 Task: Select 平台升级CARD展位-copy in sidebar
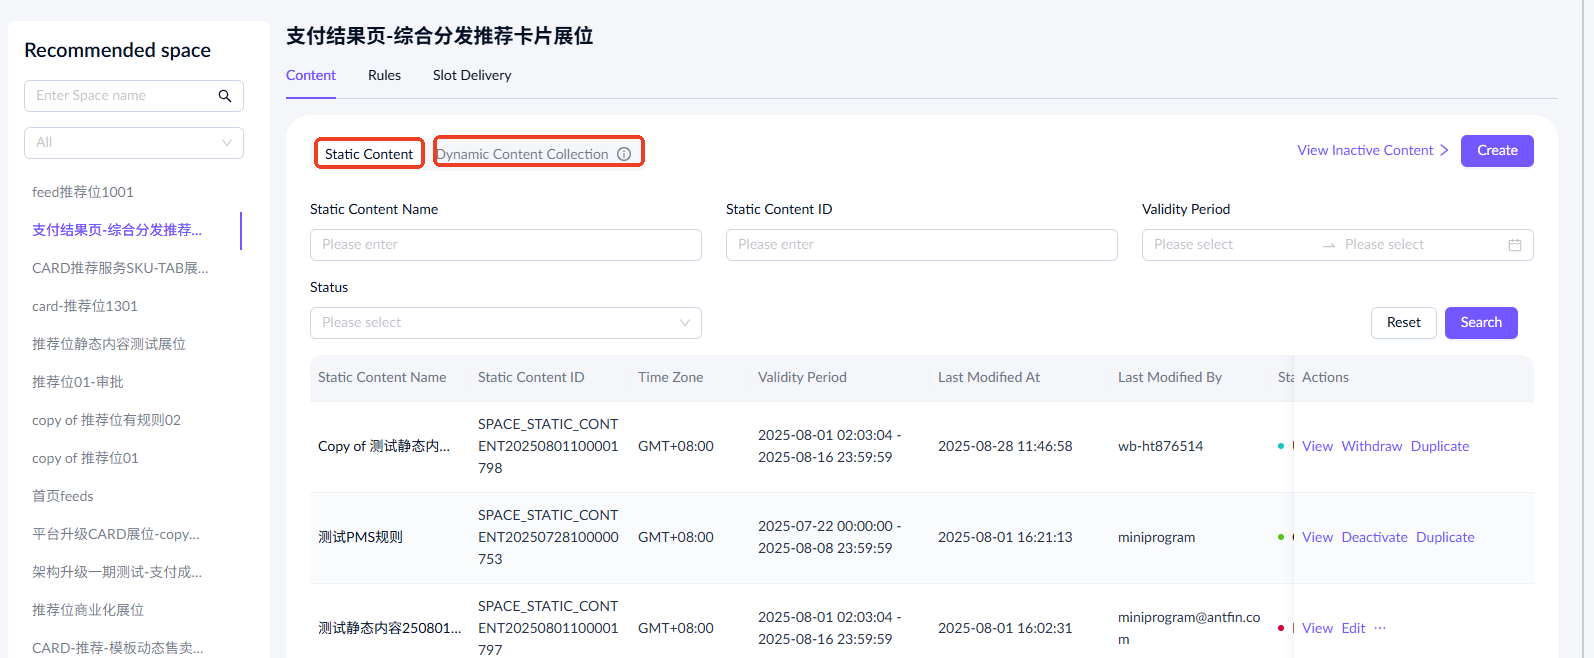116,534
